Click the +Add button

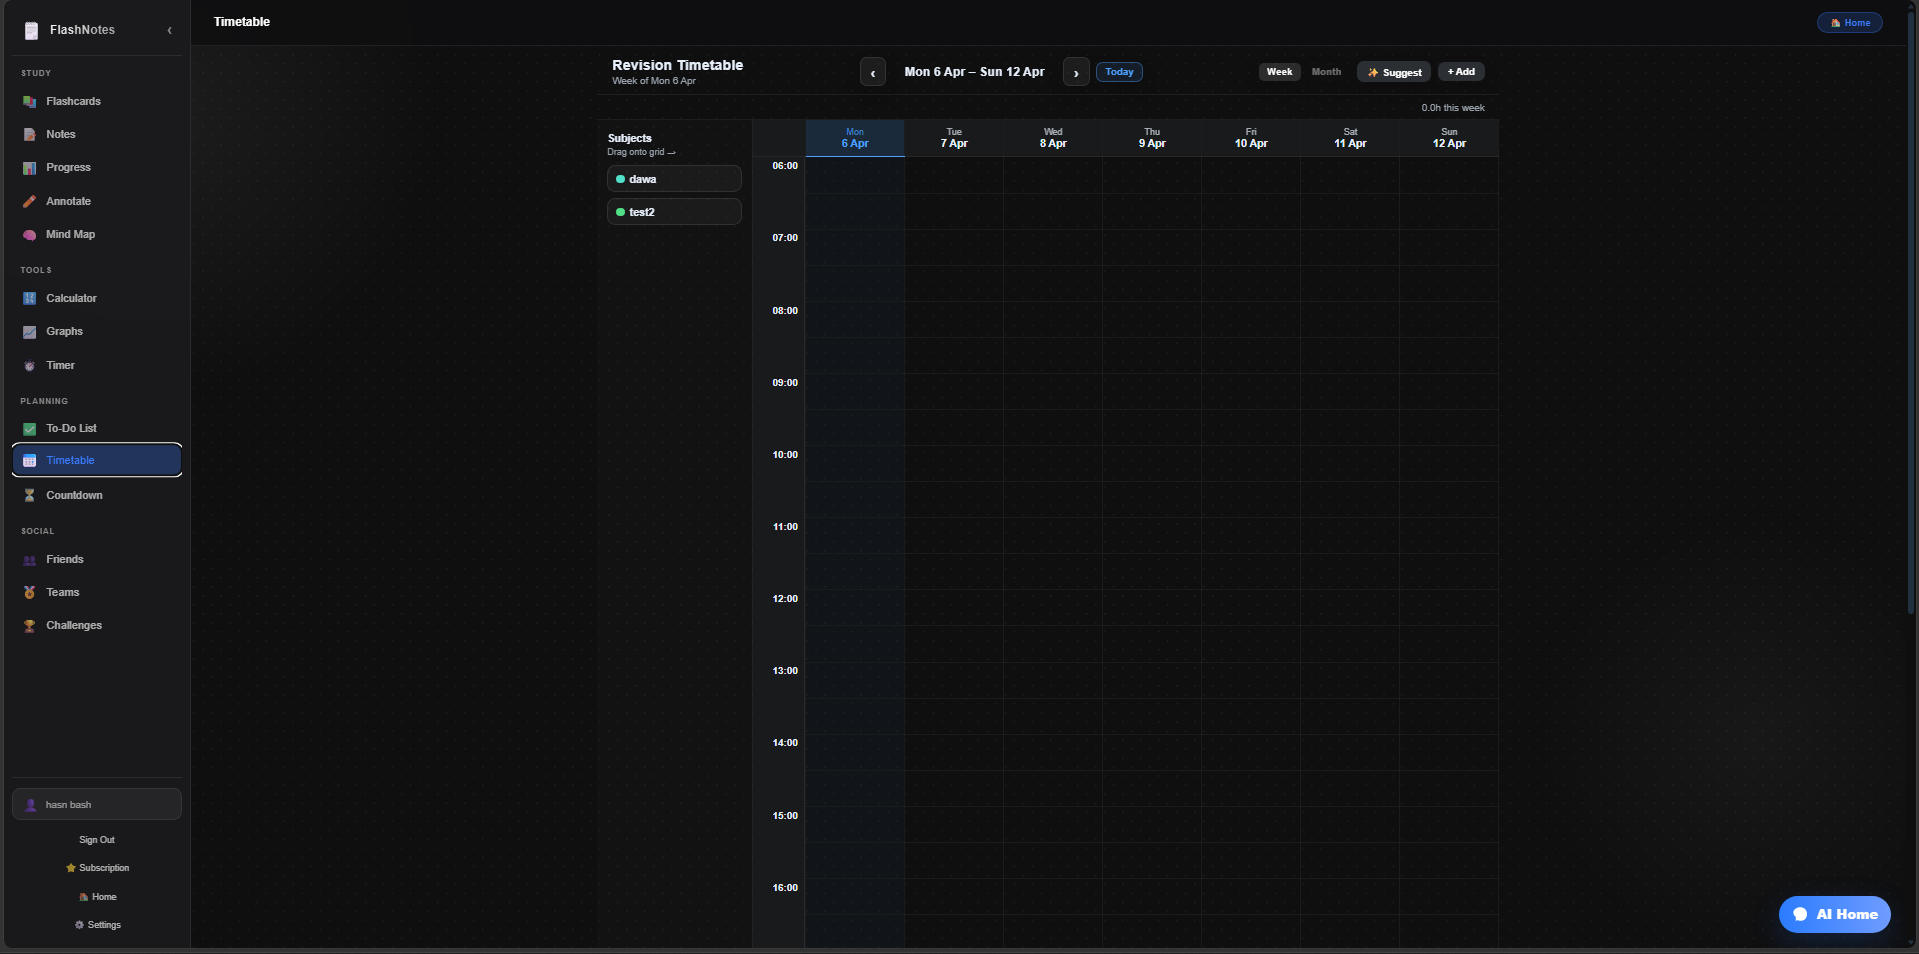[x=1461, y=72]
